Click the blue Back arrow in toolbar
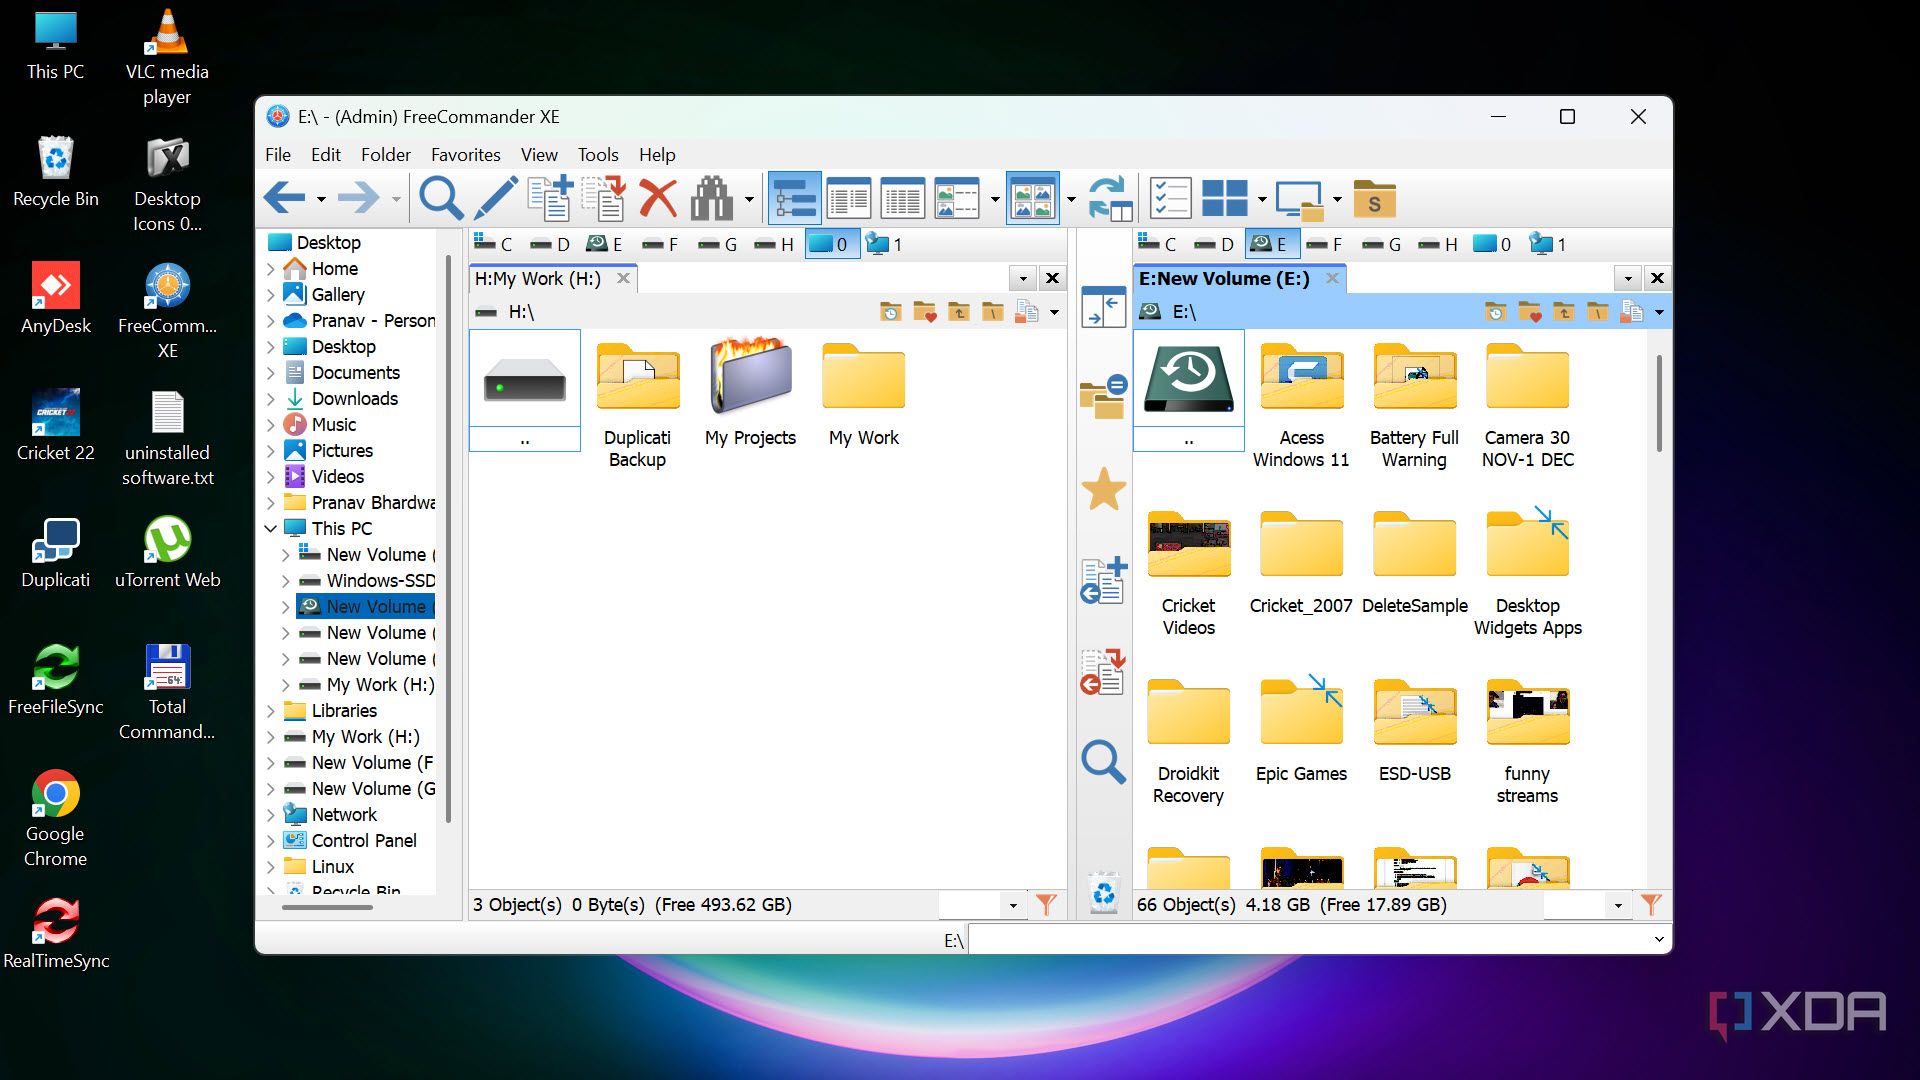The height and width of the screenshot is (1080, 1920). (x=285, y=199)
